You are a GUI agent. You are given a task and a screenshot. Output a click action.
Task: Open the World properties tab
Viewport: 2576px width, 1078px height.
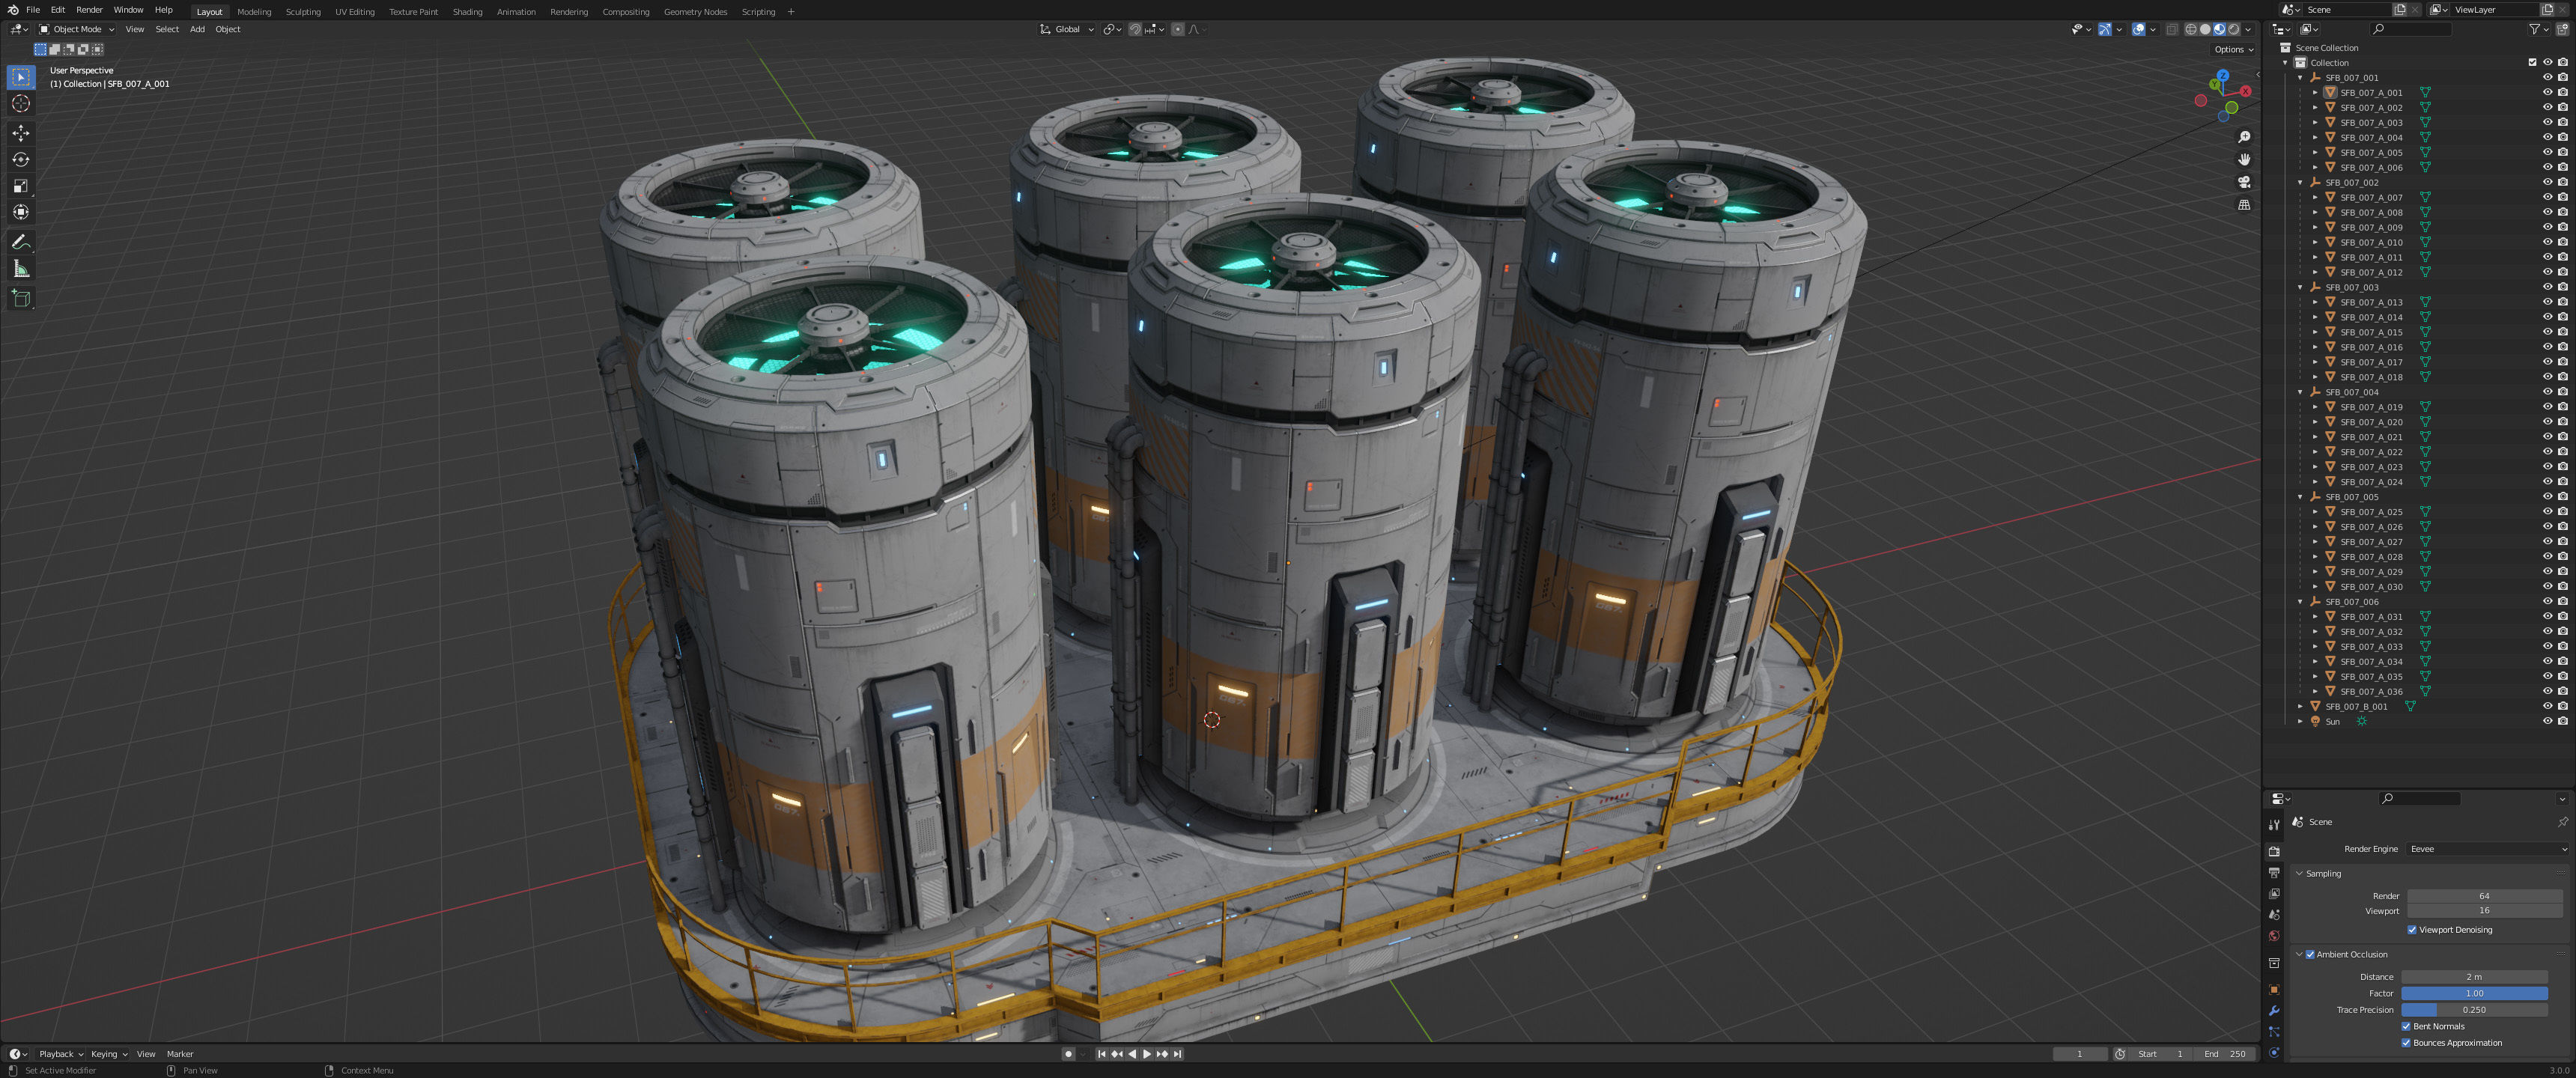click(2274, 936)
